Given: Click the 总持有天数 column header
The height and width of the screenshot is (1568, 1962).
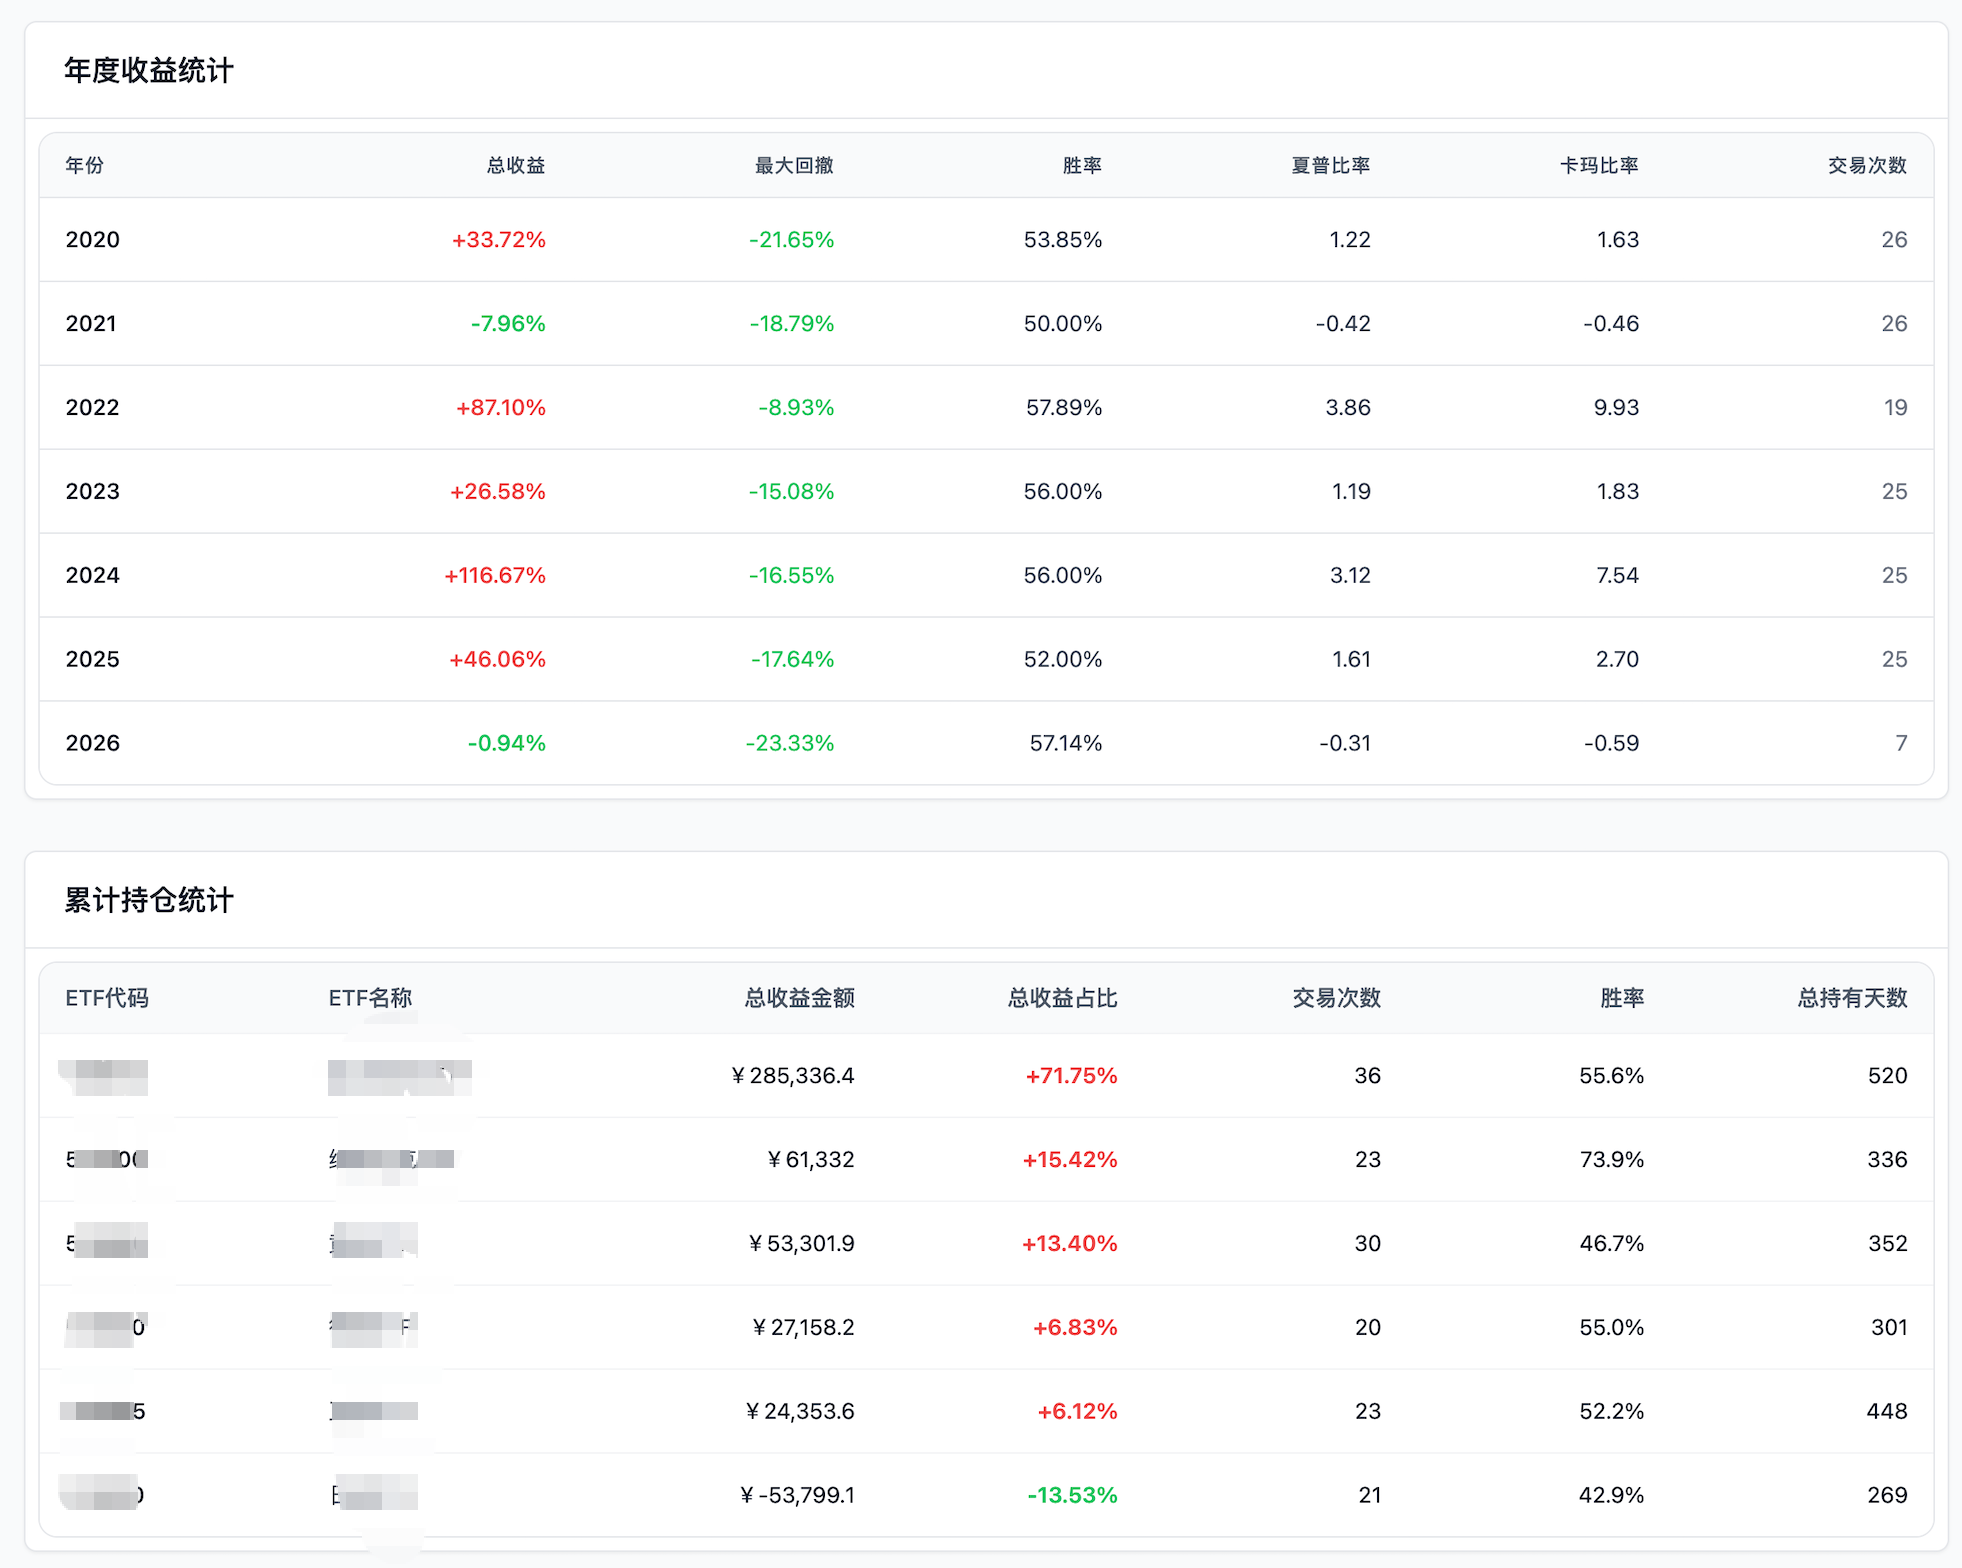Looking at the screenshot, I should [x=1851, y=998].
